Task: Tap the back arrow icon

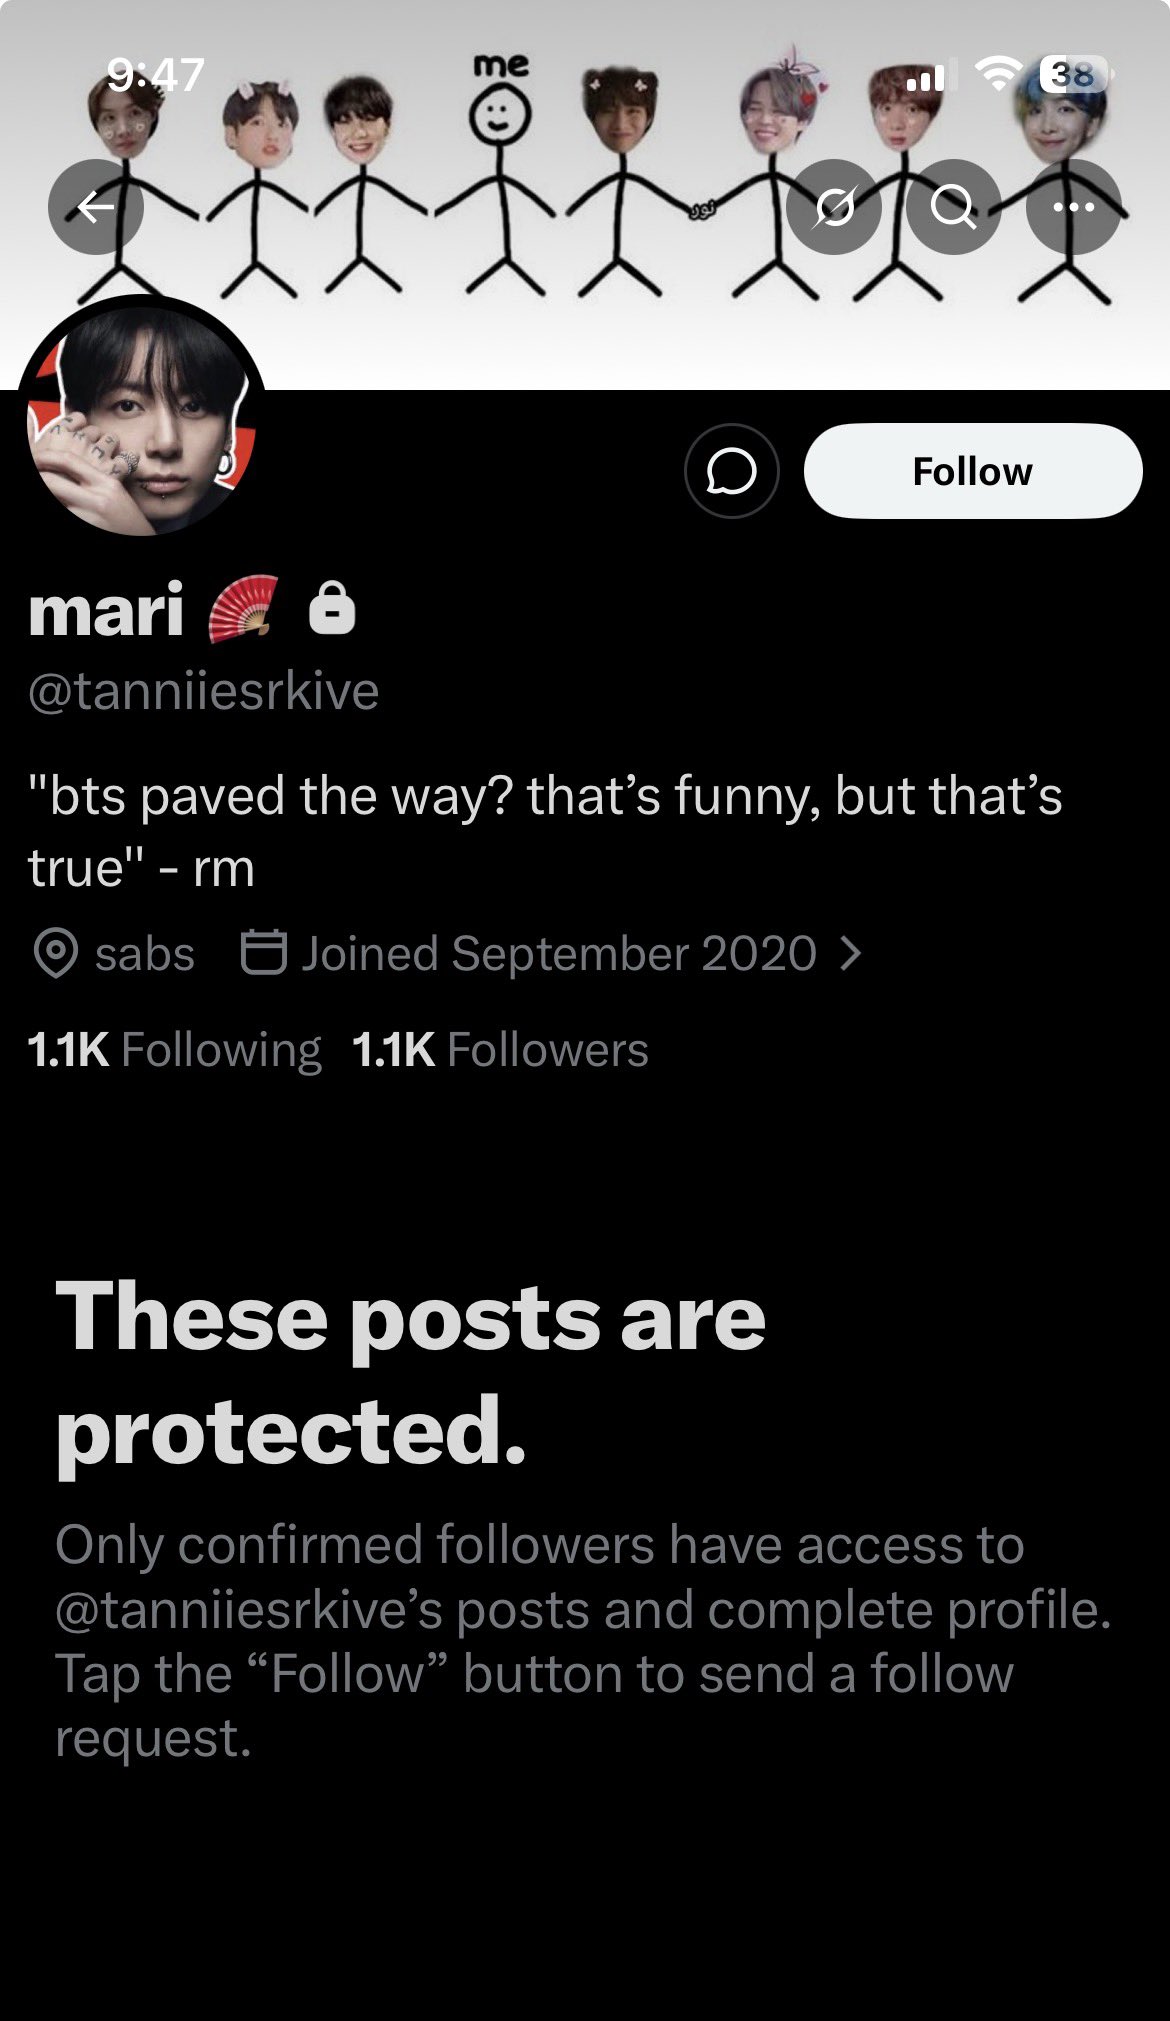Action: 96,207
